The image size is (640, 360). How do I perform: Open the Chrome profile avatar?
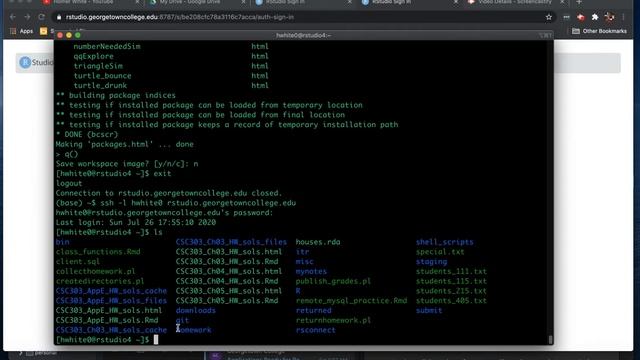tap(609, 17)
